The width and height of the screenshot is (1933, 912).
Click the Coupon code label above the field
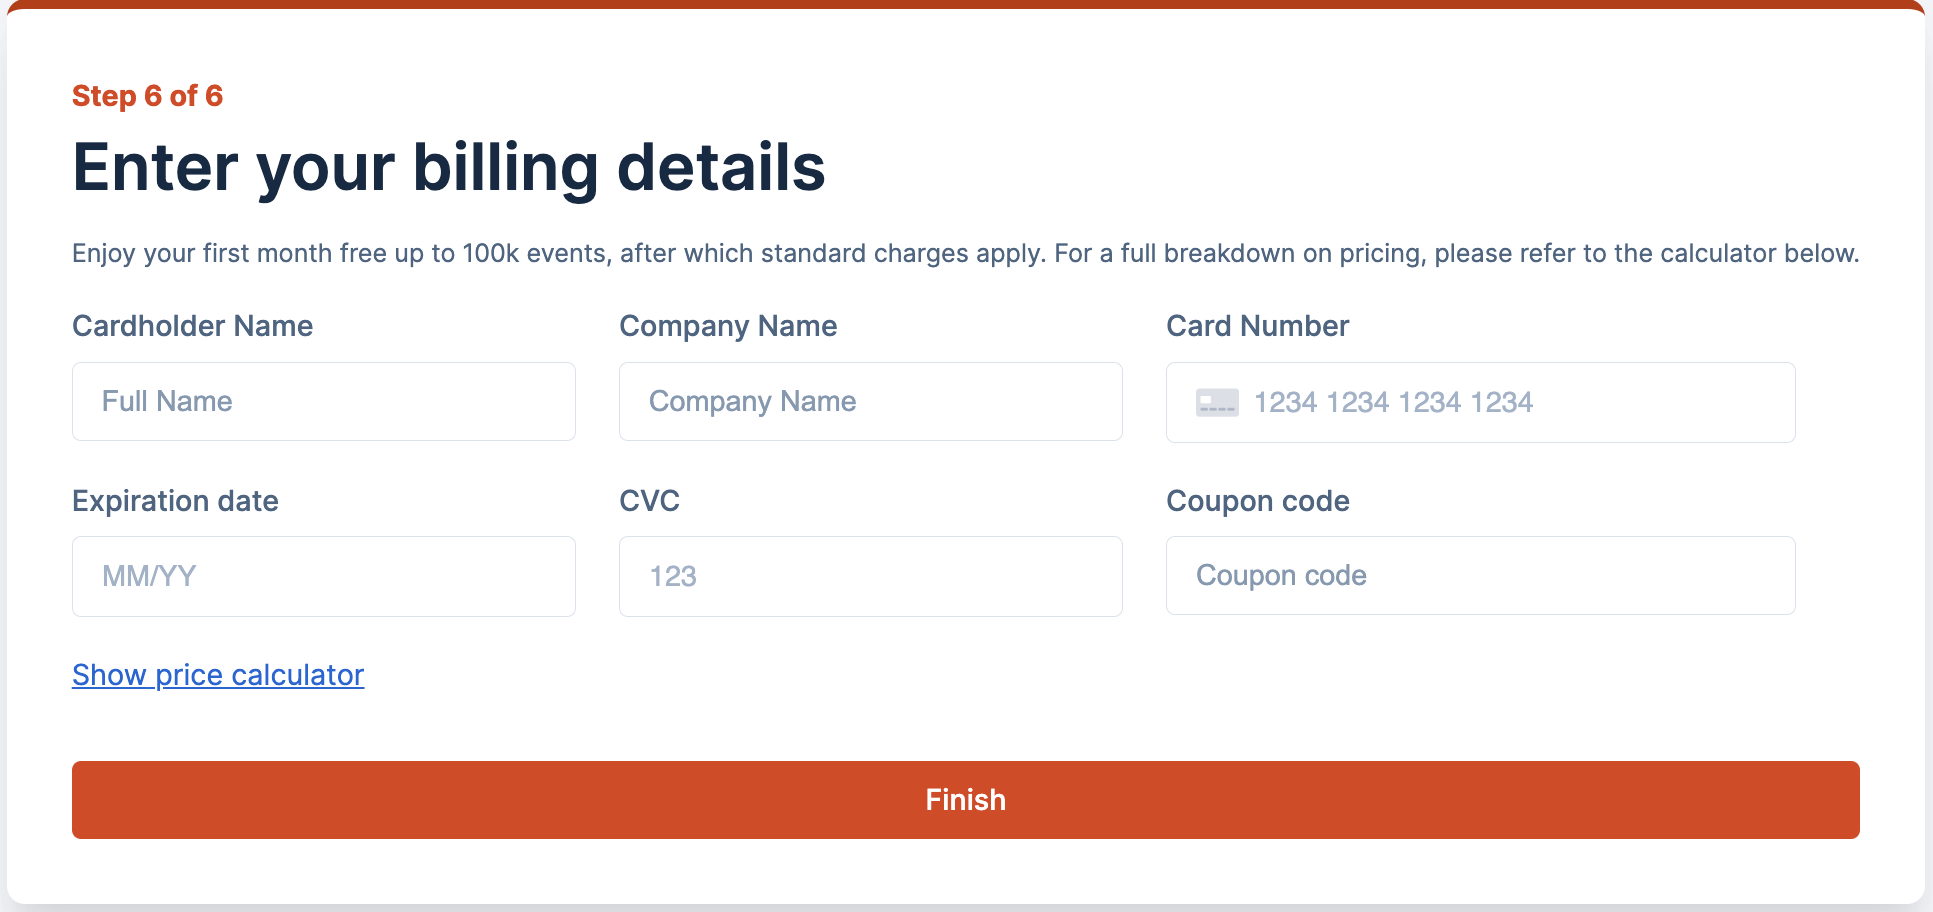1257,501
